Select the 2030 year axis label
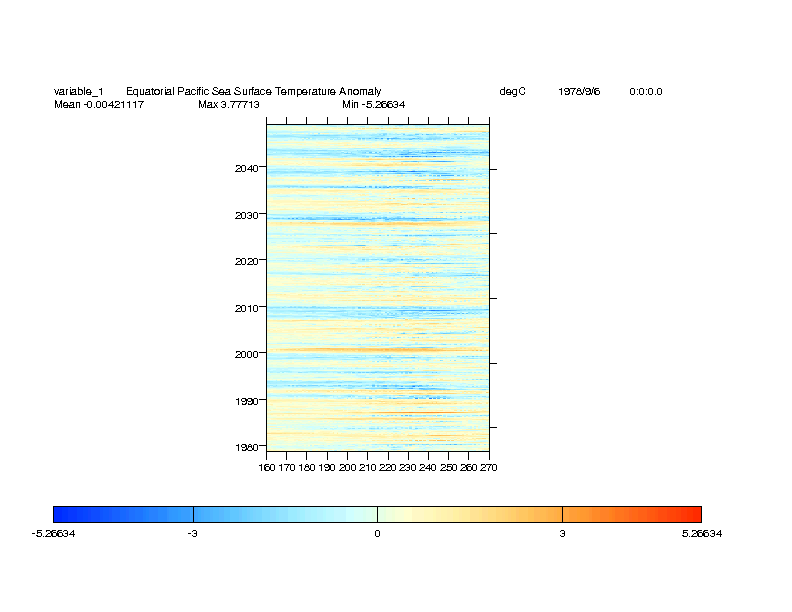Screen dimensions: 792x612 248,215
